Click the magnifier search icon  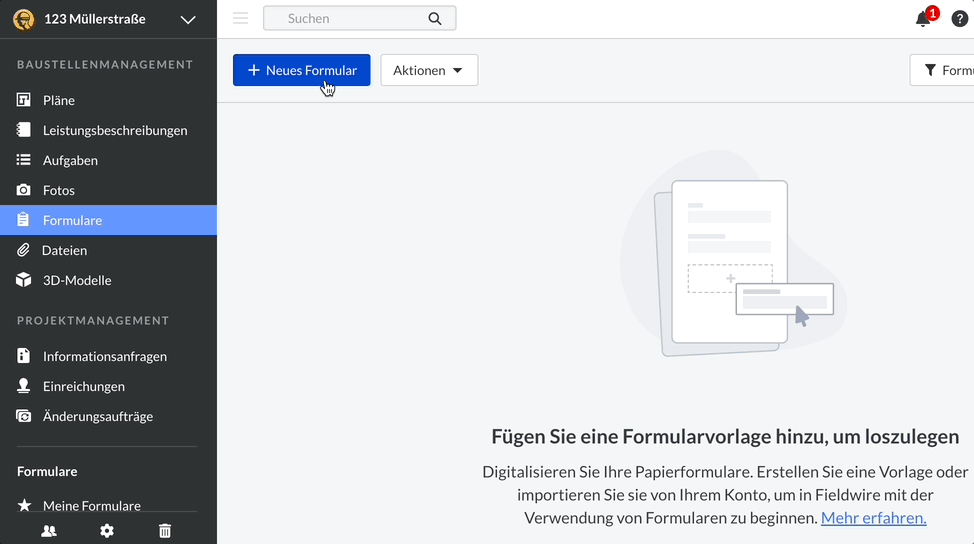click(435, 19)
